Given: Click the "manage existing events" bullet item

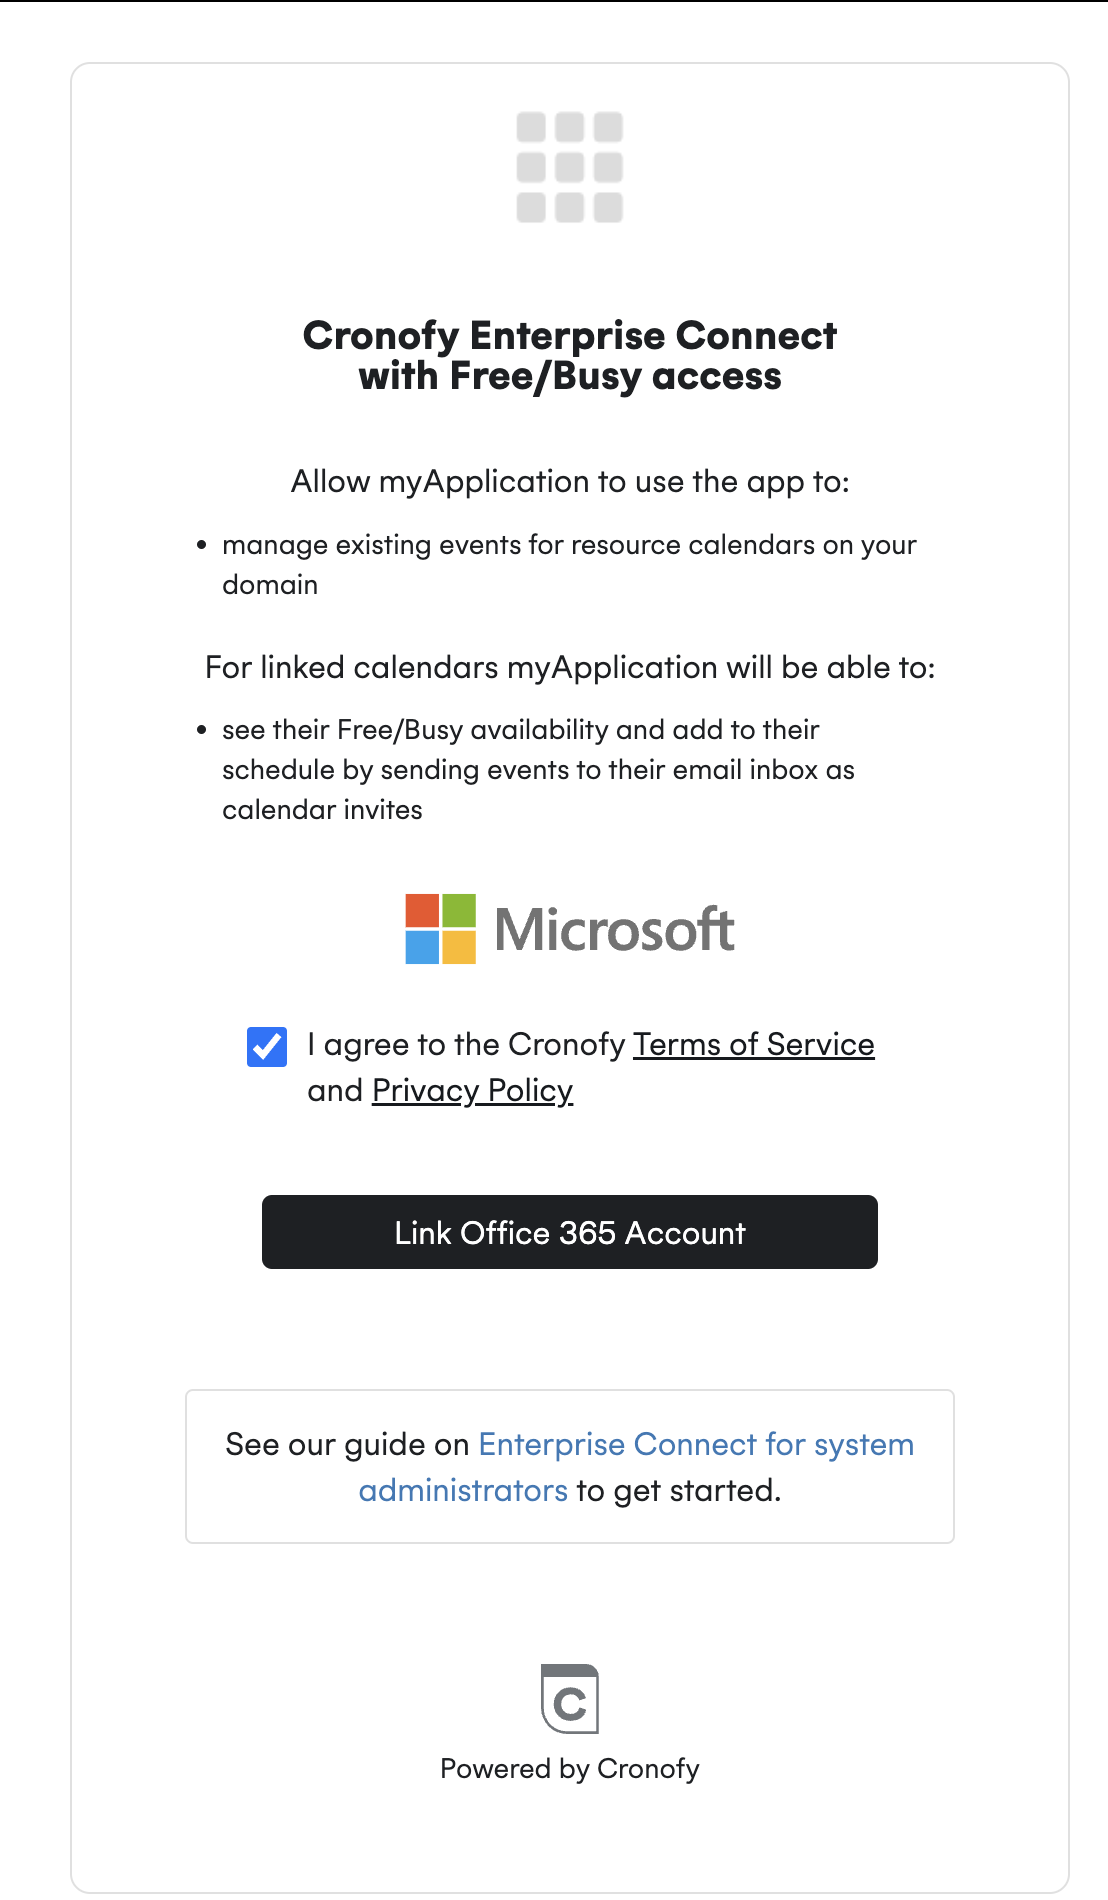Looking at the screenshot, I should [x=569, y=545].
